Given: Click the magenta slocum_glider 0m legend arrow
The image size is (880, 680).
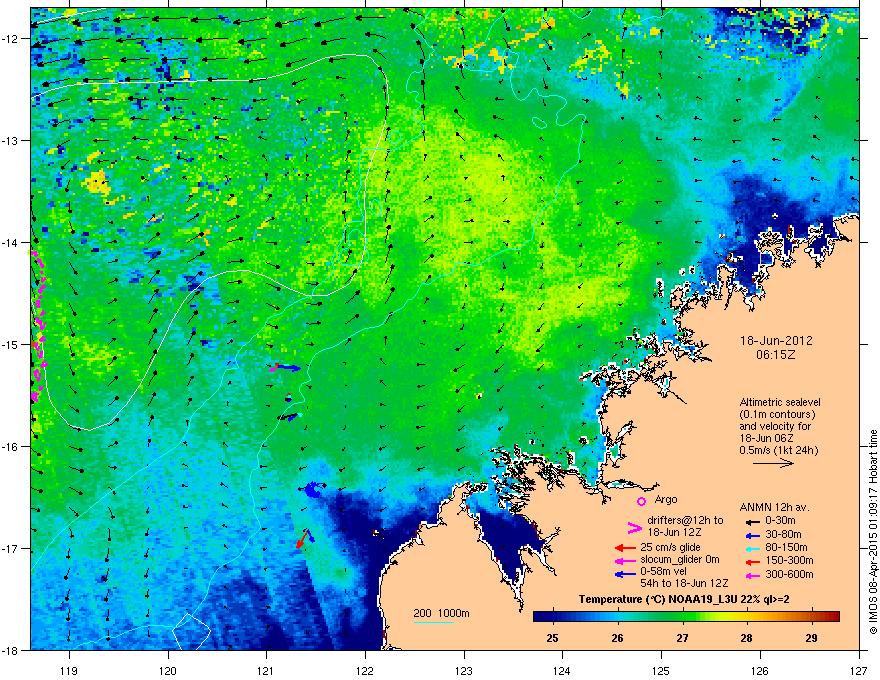Looking at the screenshot, I should point(625,560).
